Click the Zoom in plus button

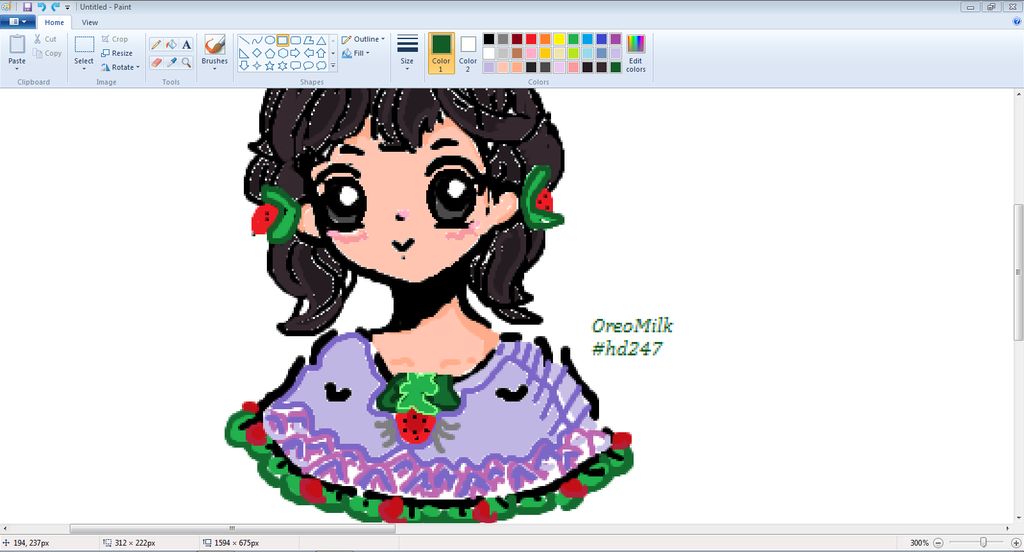pos(1016,543)
